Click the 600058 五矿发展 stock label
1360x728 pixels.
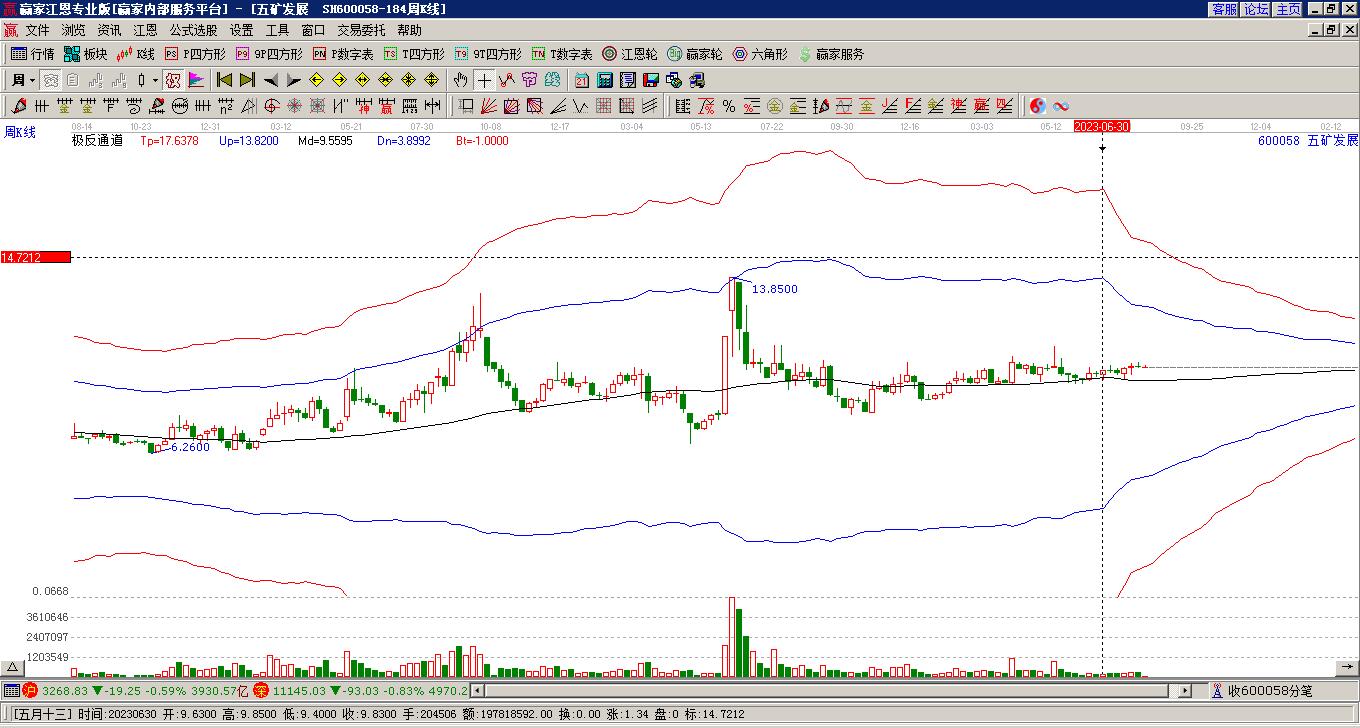tap(1308, 141)
